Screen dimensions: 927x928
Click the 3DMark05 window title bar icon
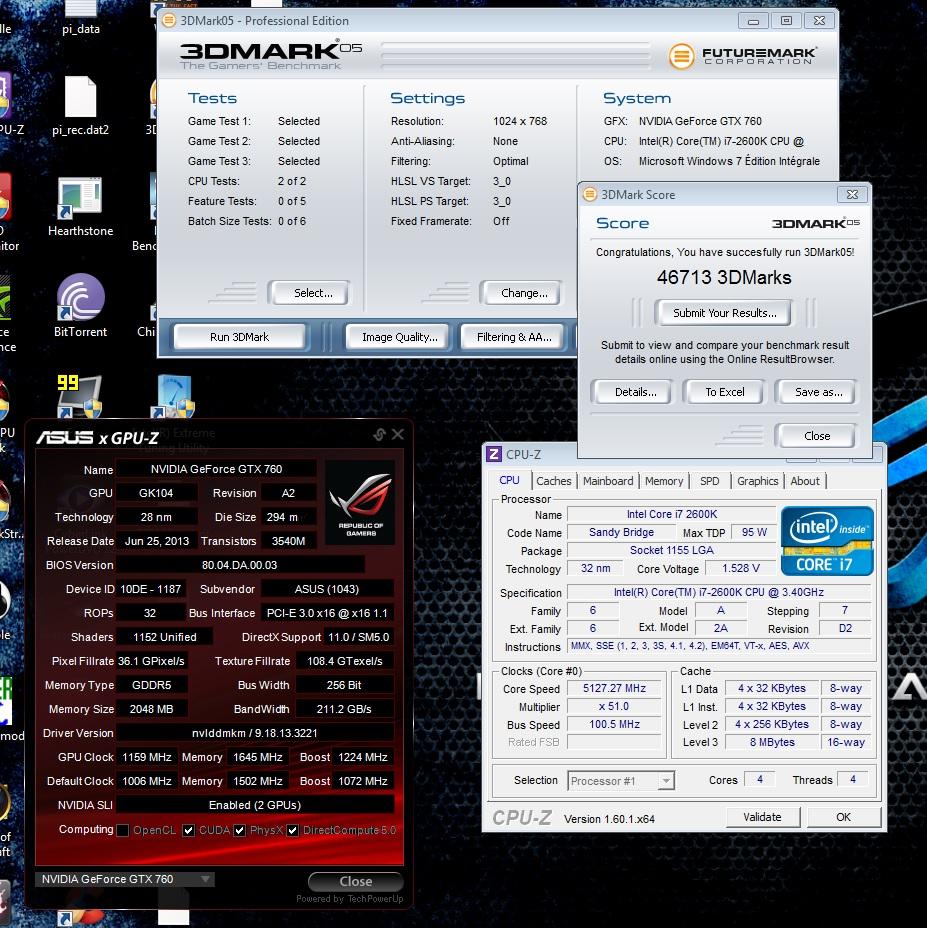click(169, 21)
